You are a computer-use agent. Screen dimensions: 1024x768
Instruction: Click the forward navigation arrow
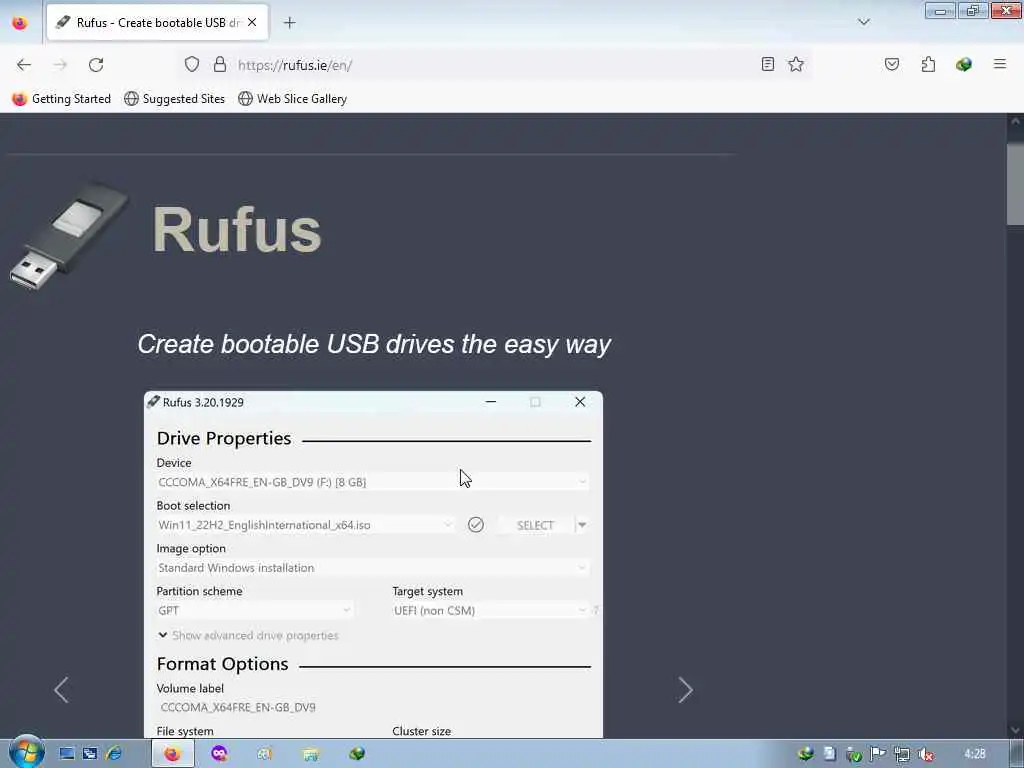tap(60, 65)
